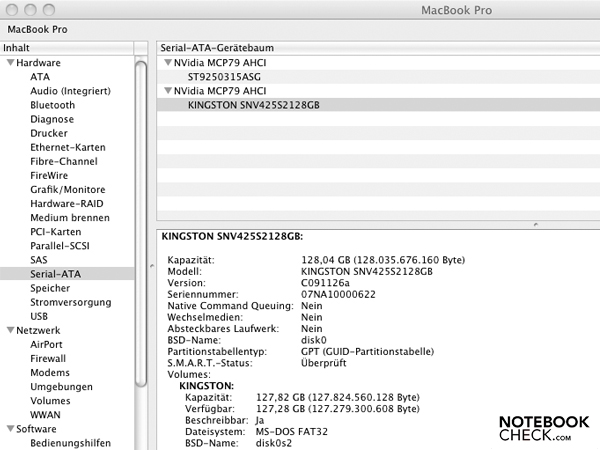The height and width of the screenshot is (450, 600).
Task: Click the window zoom button
Action: pyautogui.click(x=49, y=10)
